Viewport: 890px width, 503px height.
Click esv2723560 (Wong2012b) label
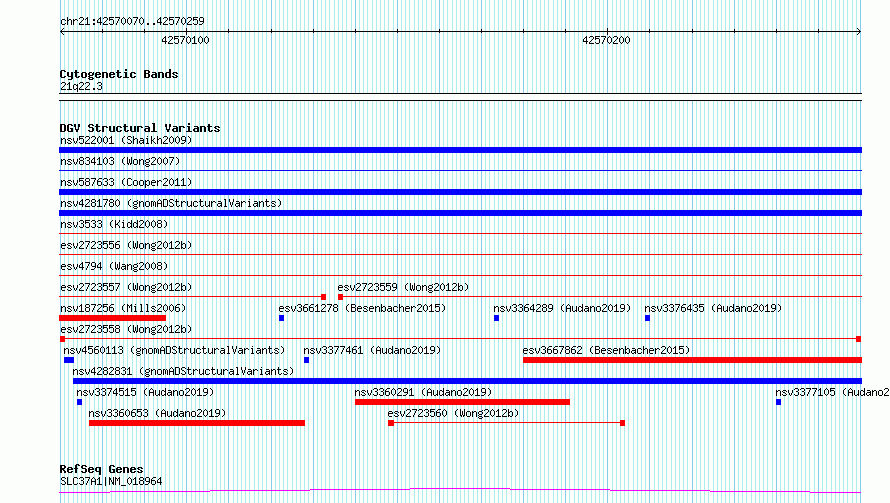click(x=453, y=413)
